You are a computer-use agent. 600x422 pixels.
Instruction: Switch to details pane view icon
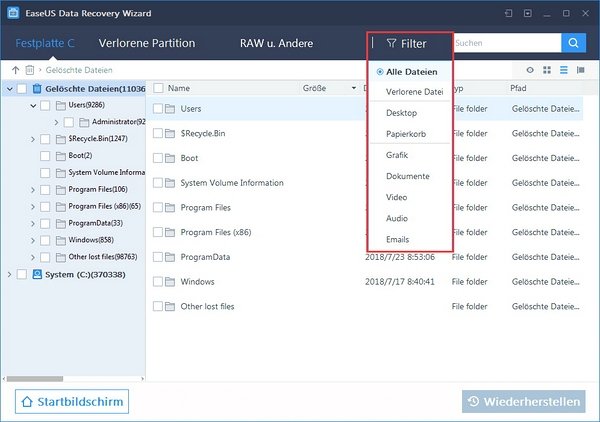(580, 70)
